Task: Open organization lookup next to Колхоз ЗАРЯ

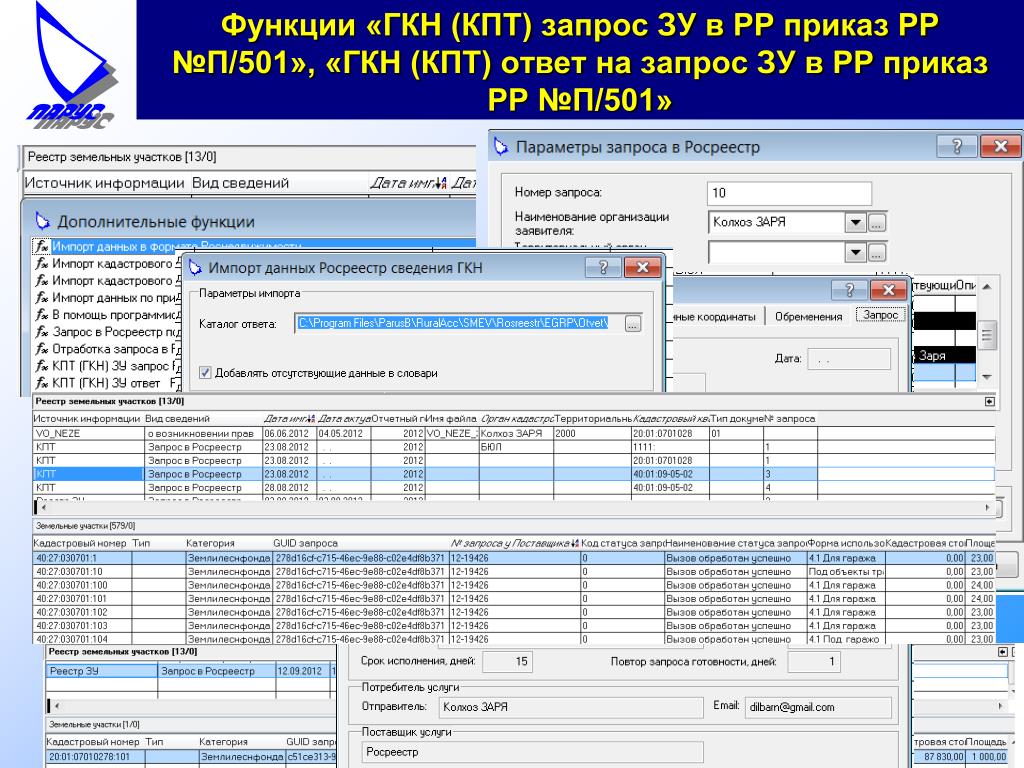Action: click(x=877, y=223)
